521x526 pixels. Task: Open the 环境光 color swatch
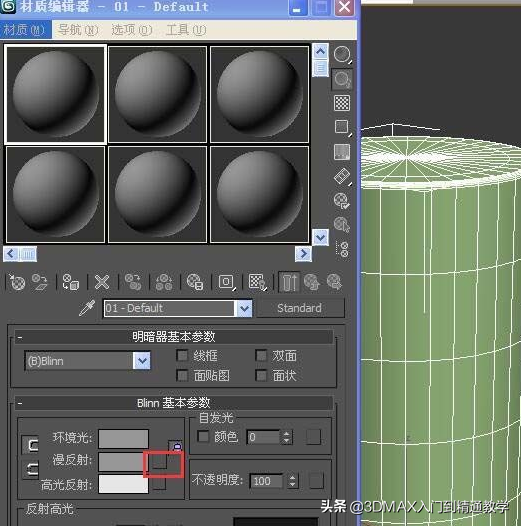pyautogui.click(x=123, y=439)
